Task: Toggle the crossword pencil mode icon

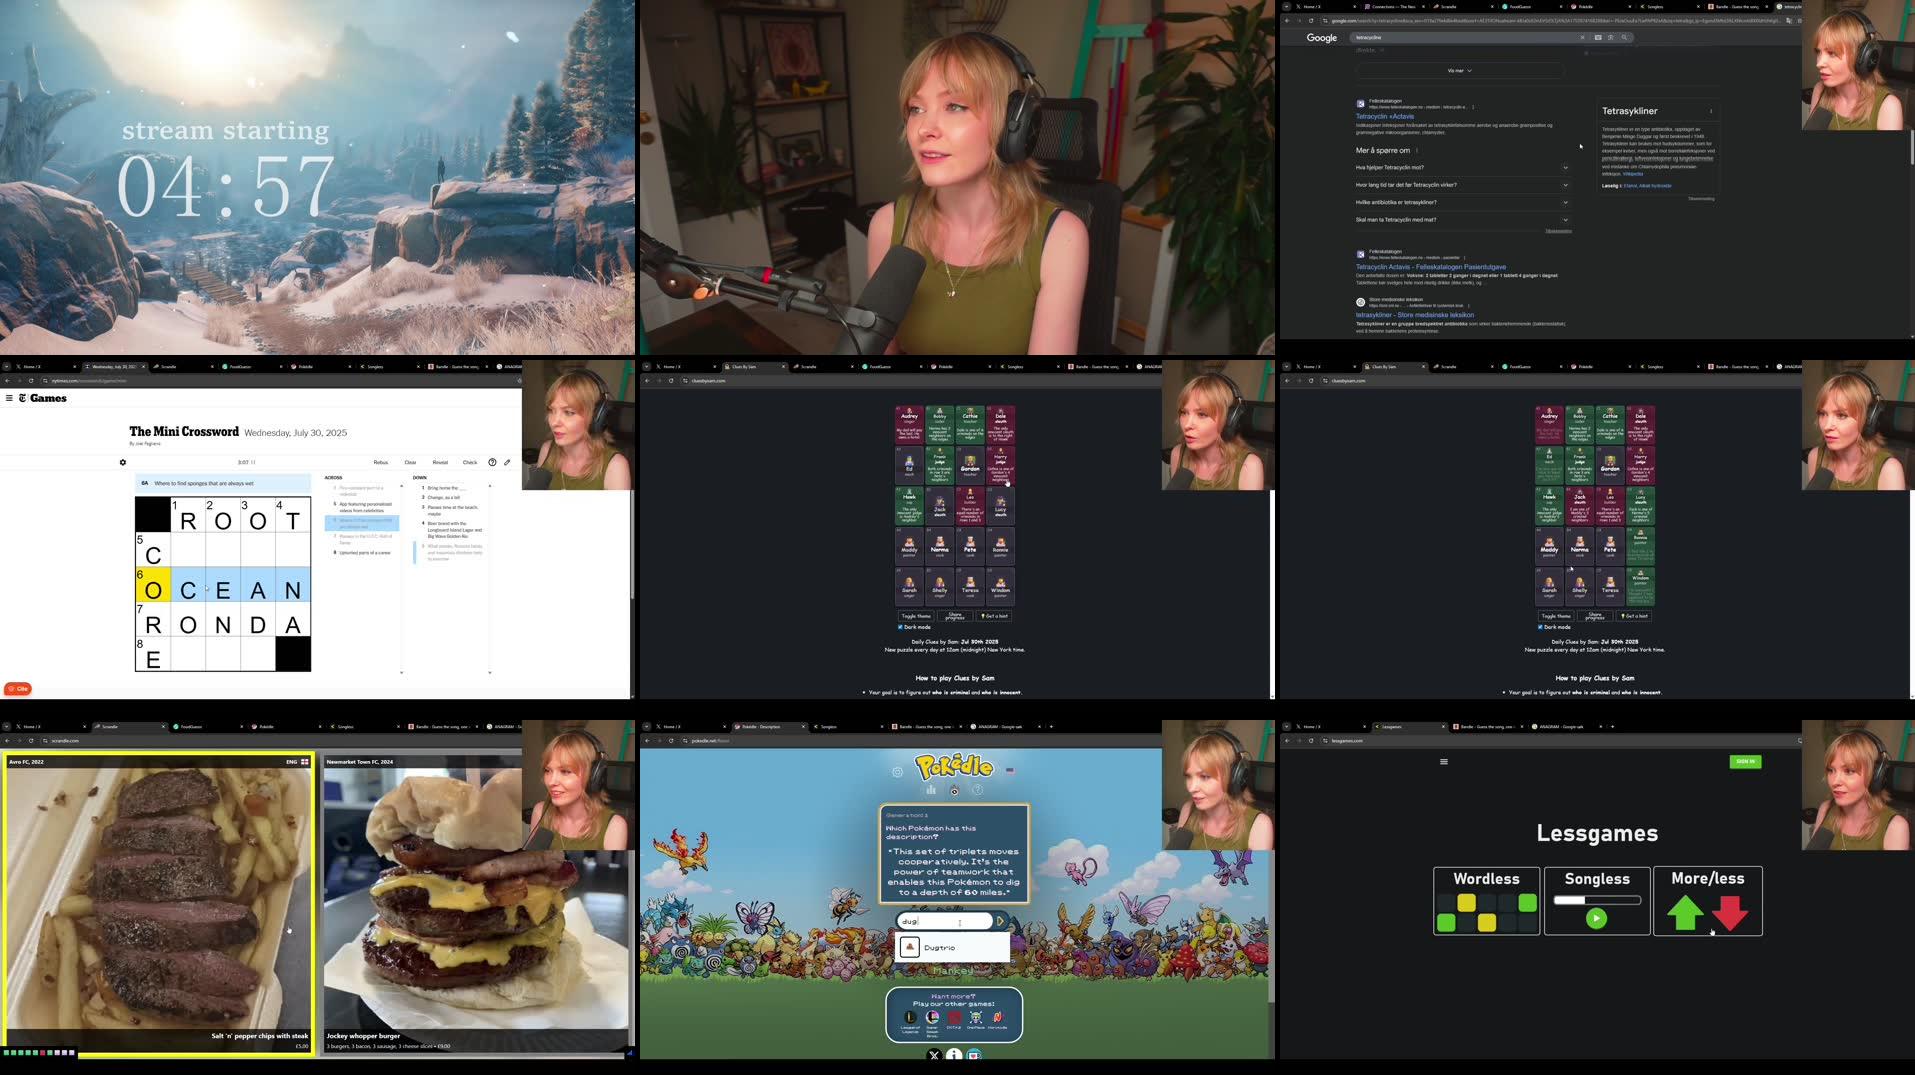Action: pyautogui.click(x=507, y=462)
